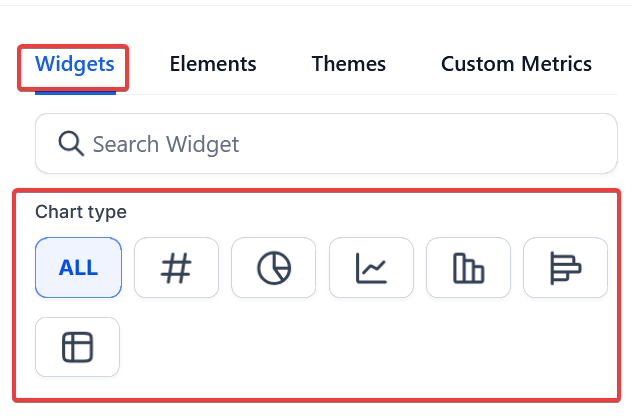Pick the horizontal bar chart filter

point(565,267)
